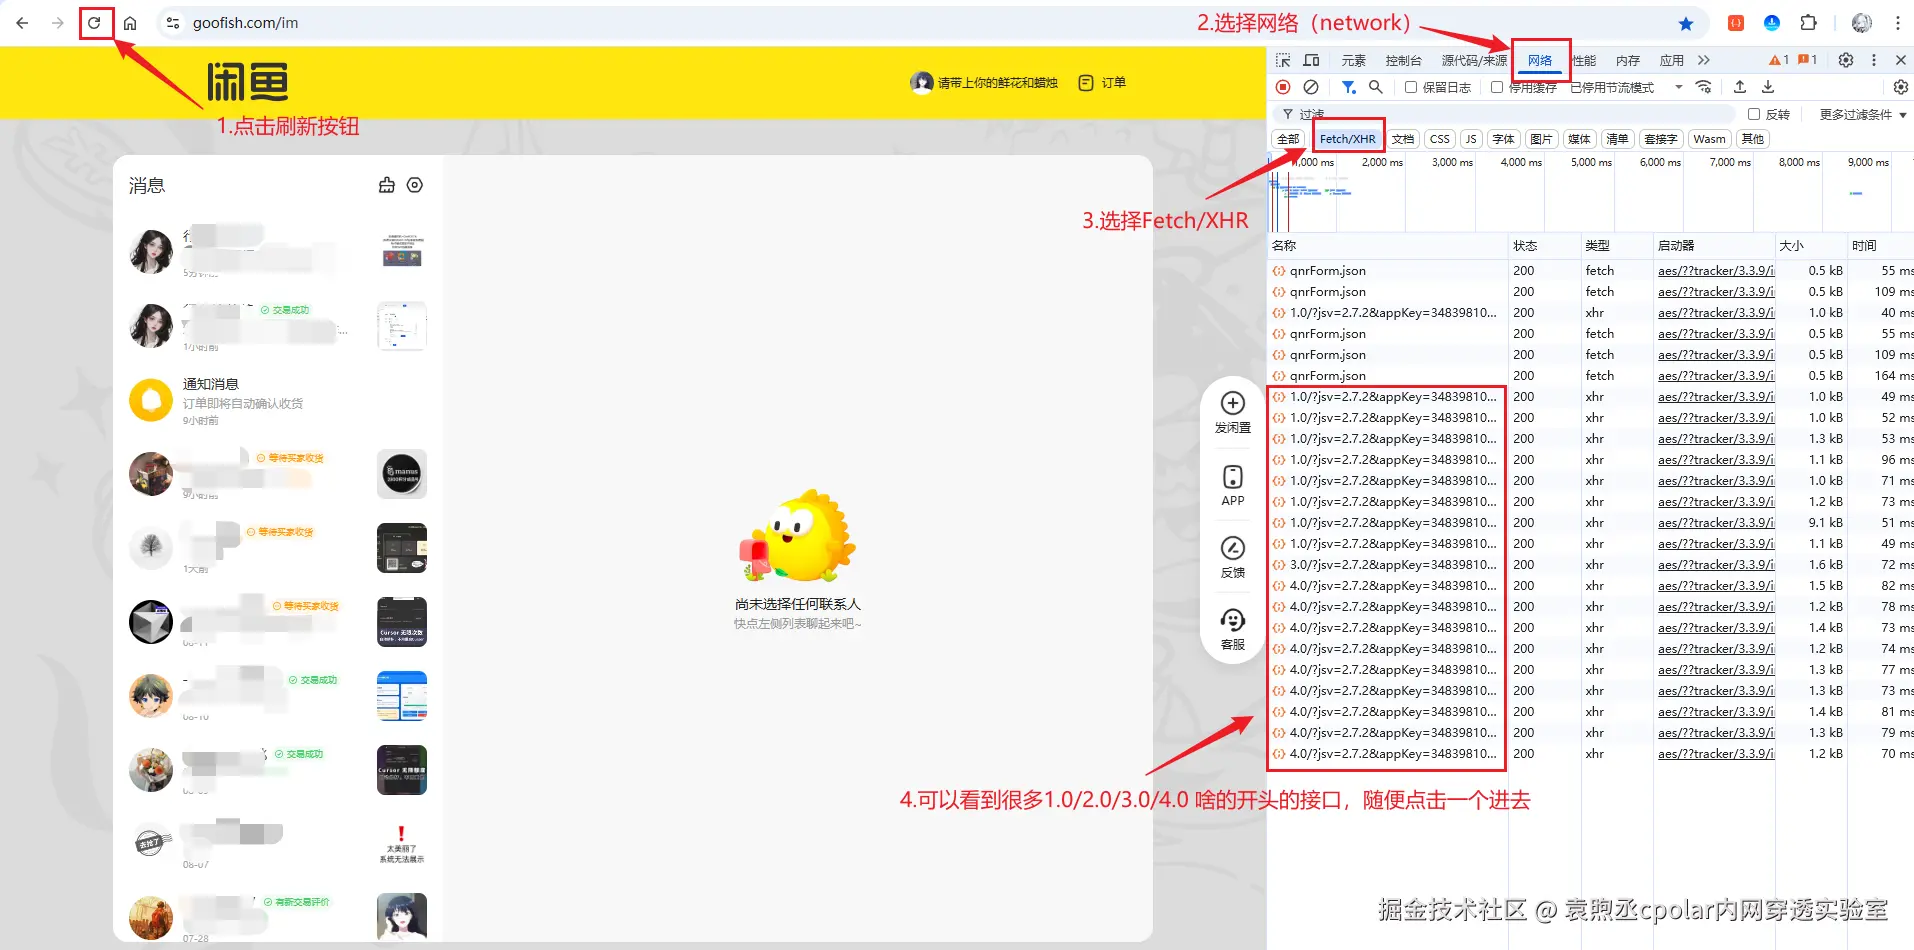Filter requests by 图片
The width and height of the screenshot is (1914, 950).
pyautogui.click(x=1541, y=139)
